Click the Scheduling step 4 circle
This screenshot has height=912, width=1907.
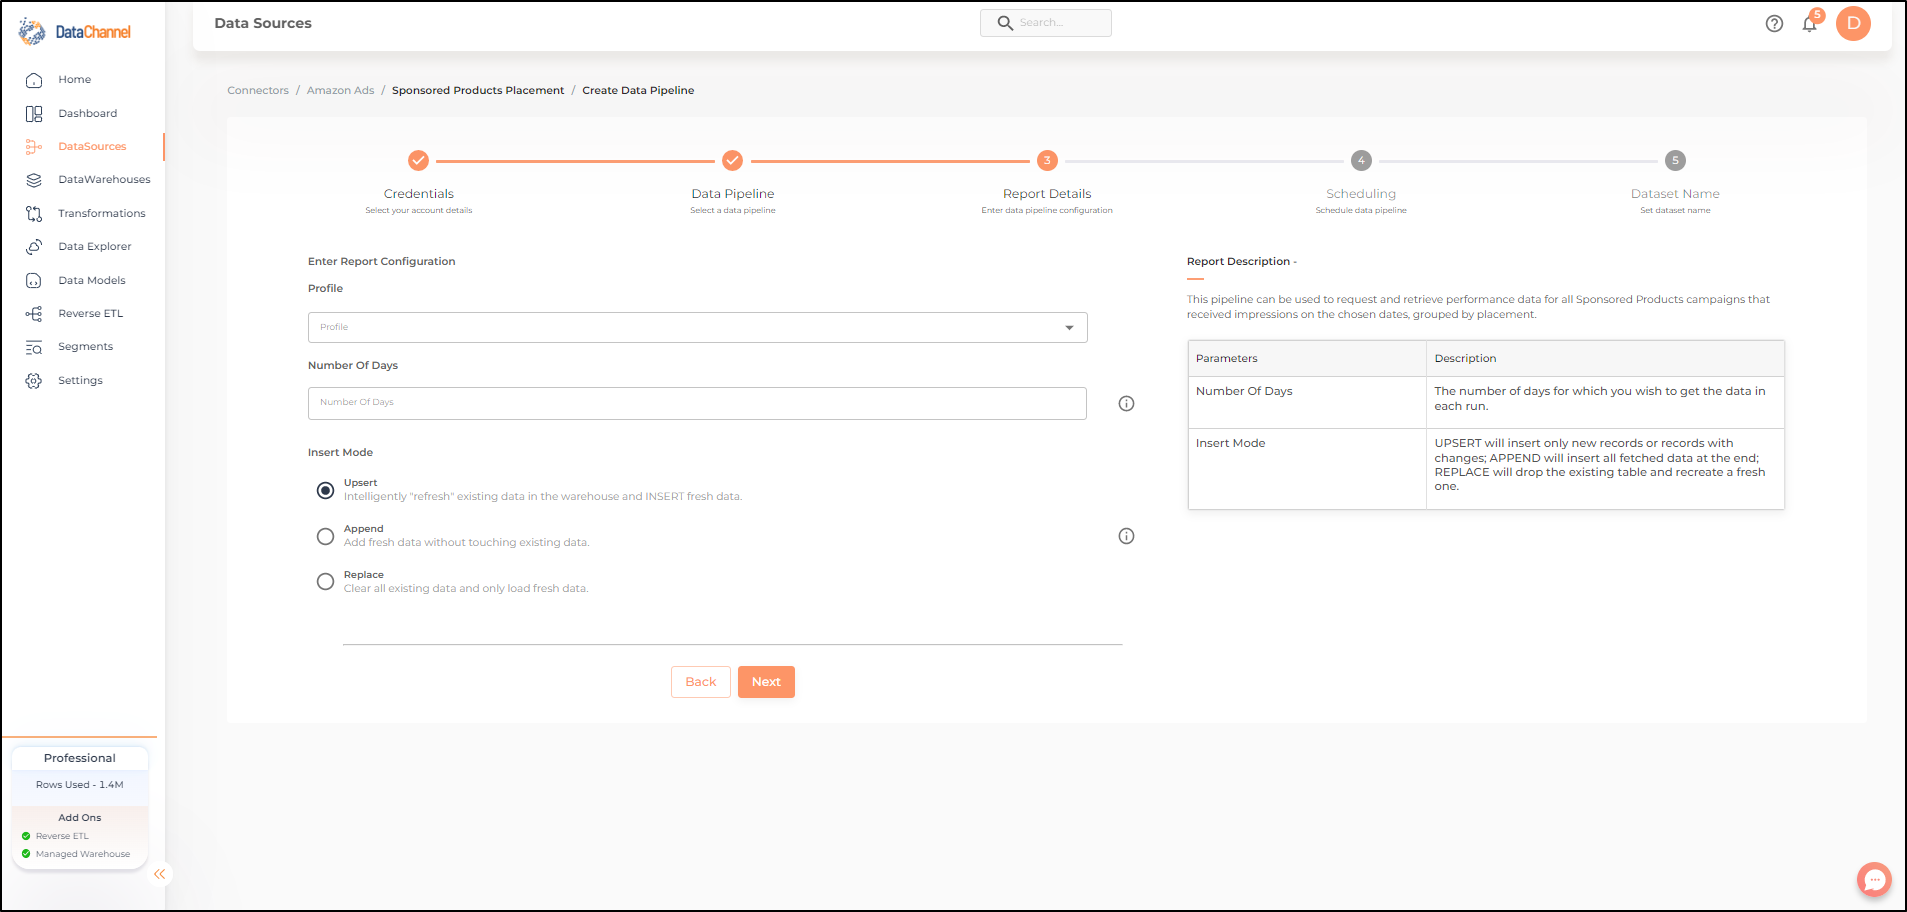pos(1361,160)
